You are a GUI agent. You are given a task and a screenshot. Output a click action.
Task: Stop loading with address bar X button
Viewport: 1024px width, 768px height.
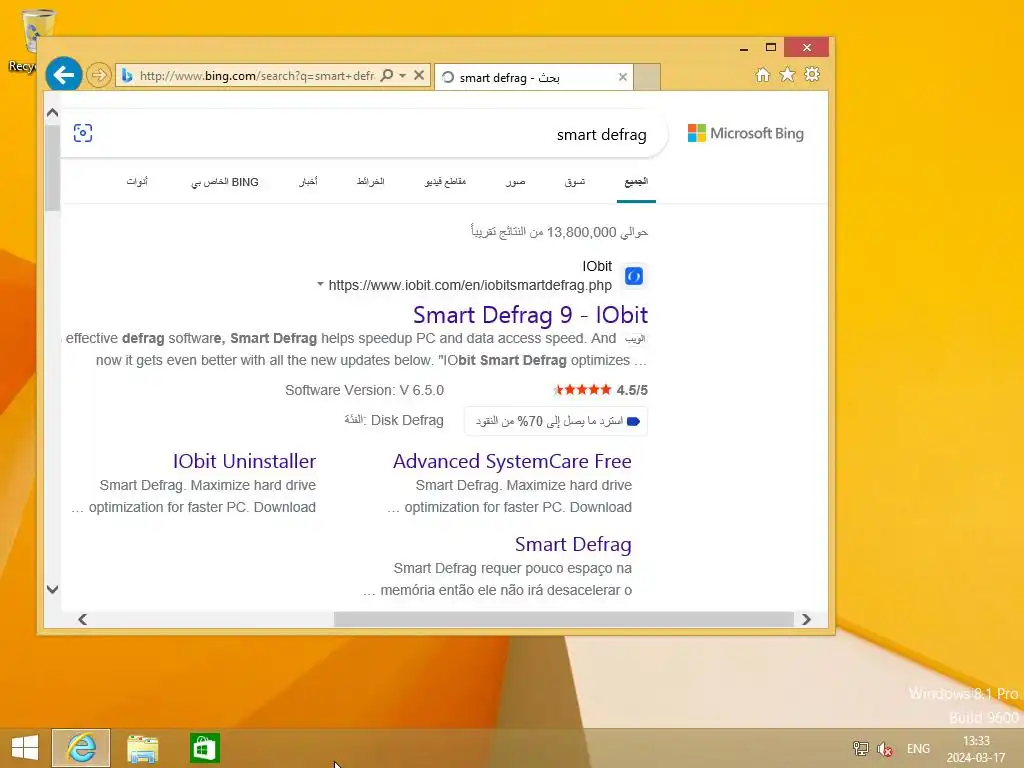(419, 75)
